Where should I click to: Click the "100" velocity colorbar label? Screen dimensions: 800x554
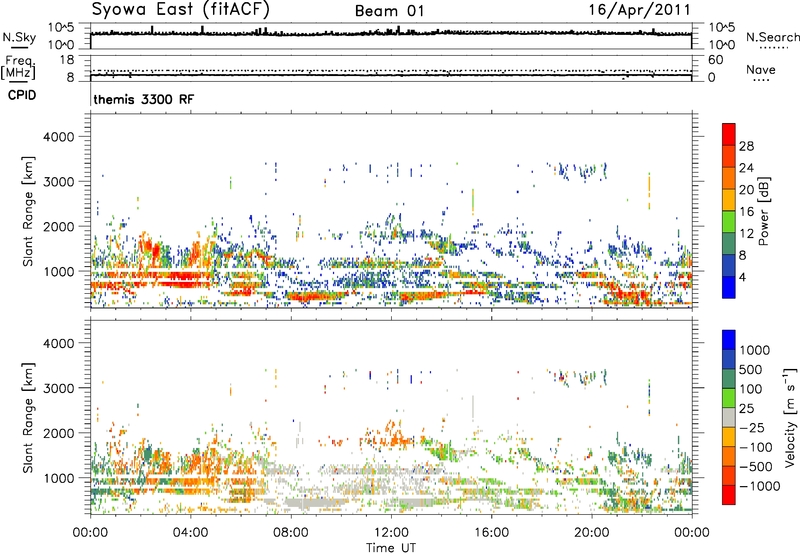751,389
